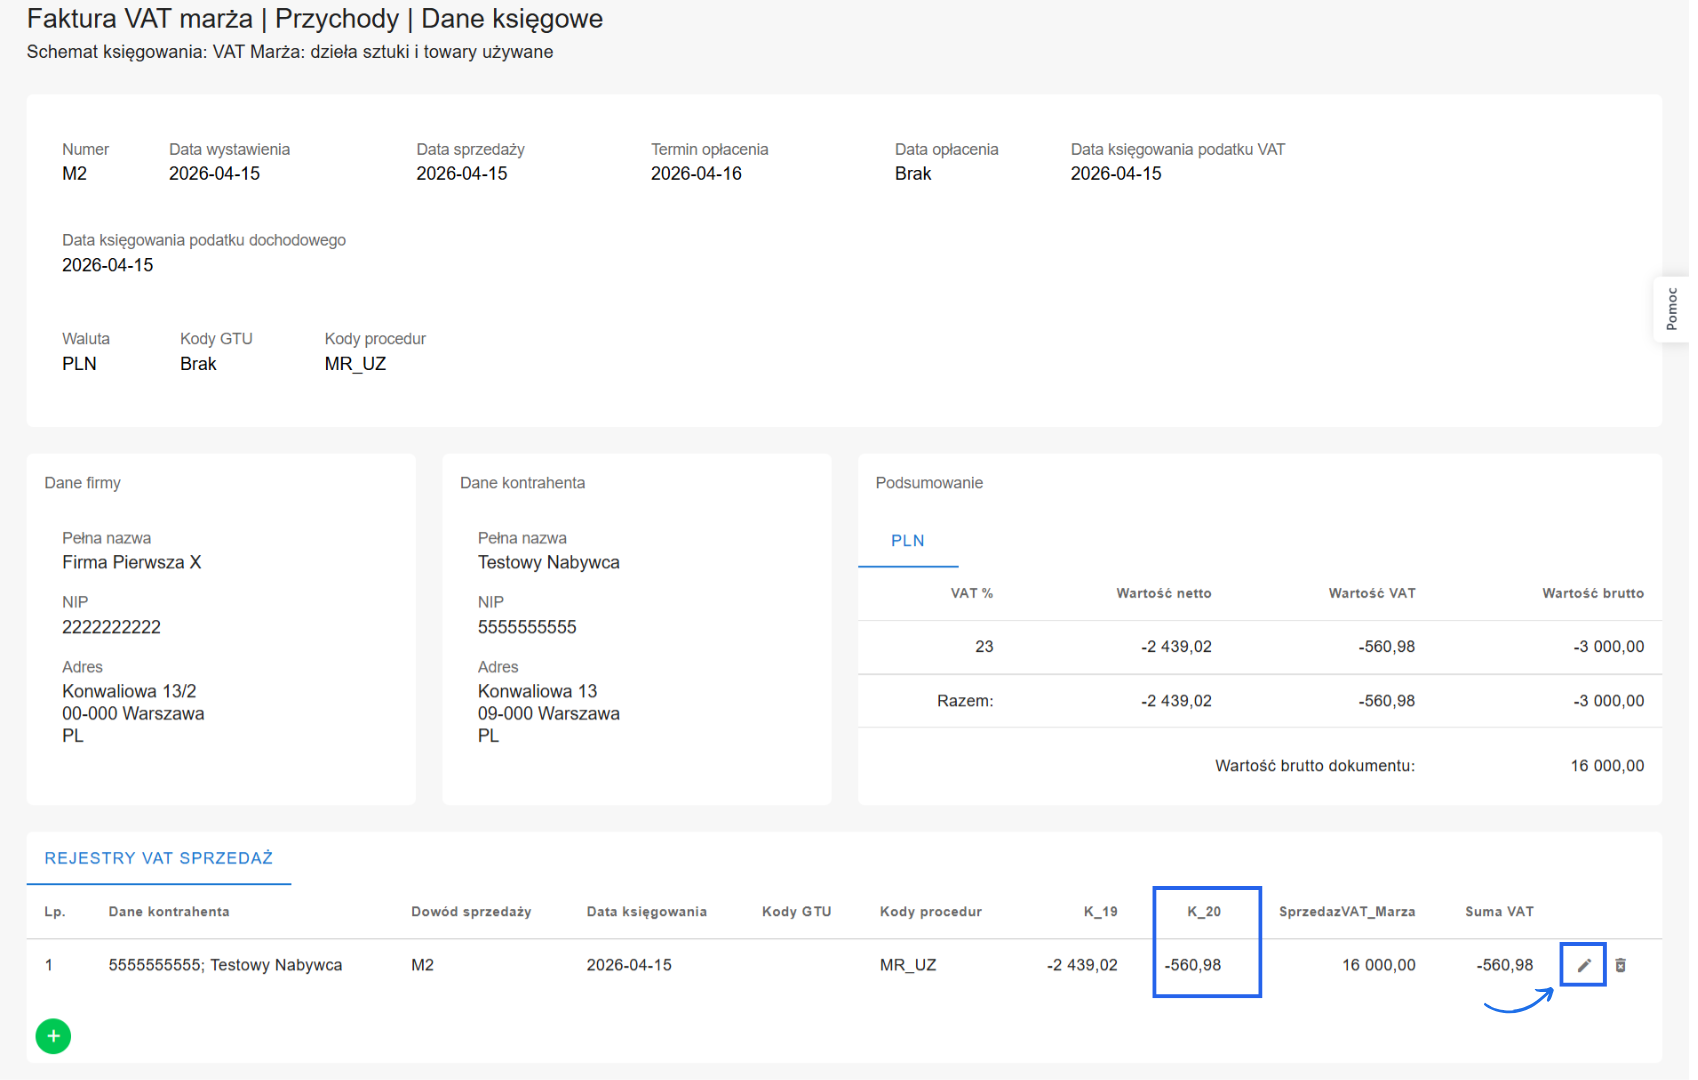Click the Suma VAT column header
This screenshot has height=1080, width=1698.
coord(1498,912)
